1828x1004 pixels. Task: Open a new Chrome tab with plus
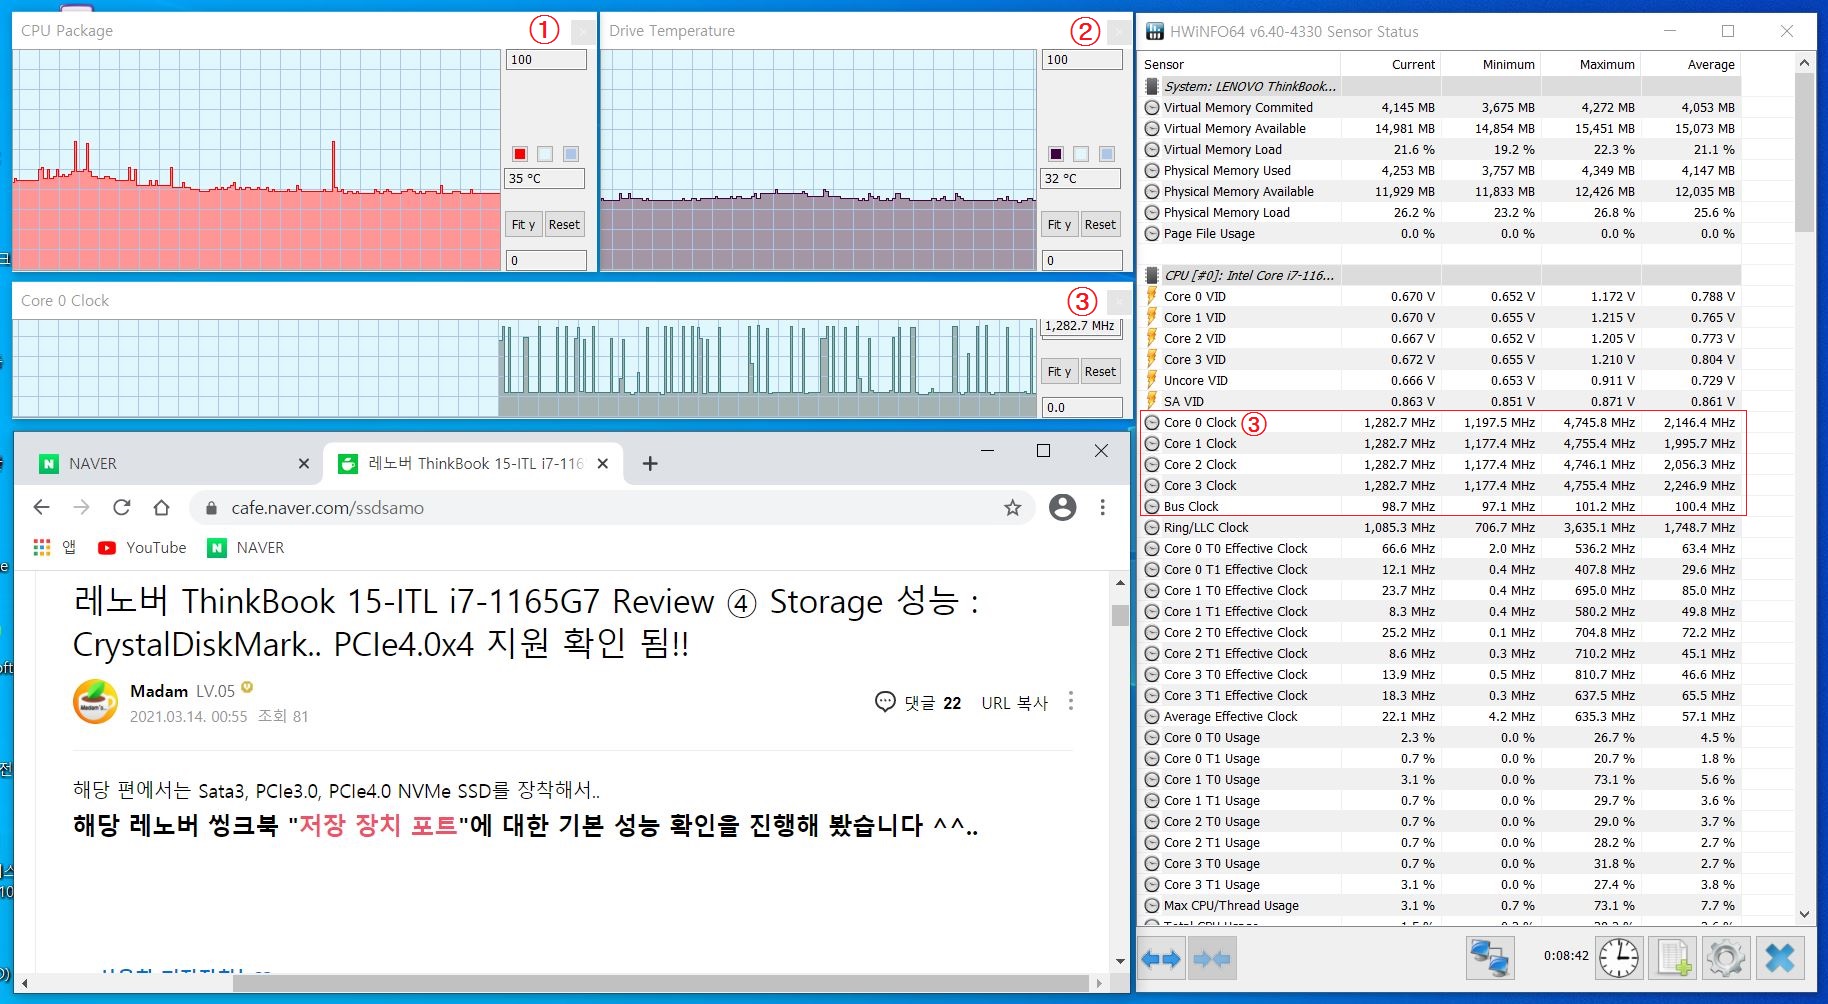(650, 463)
